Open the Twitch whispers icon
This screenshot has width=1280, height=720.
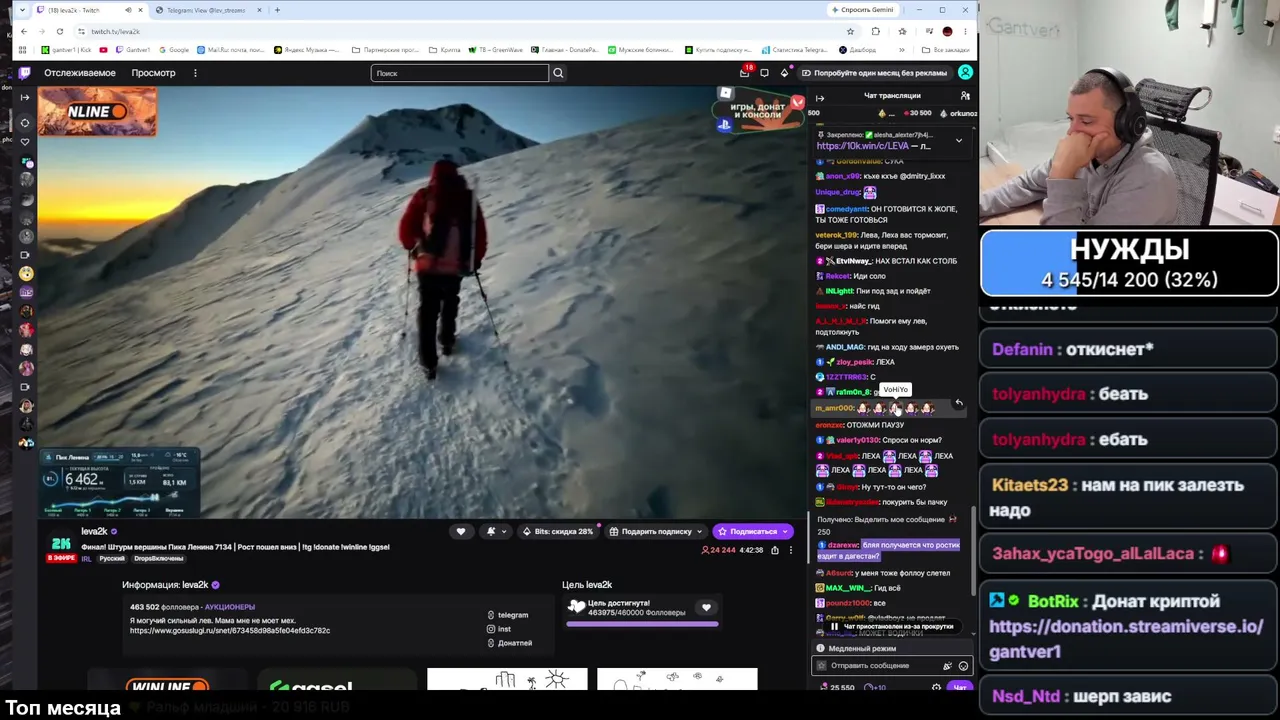pos(764,73)
